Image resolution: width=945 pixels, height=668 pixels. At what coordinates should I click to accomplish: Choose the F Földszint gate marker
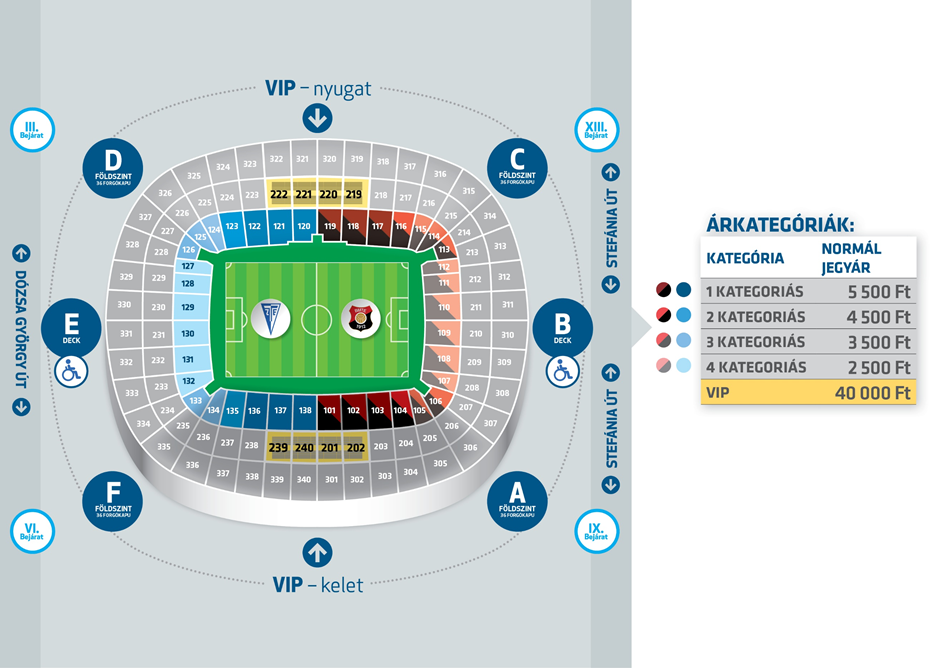coord(113,501)
